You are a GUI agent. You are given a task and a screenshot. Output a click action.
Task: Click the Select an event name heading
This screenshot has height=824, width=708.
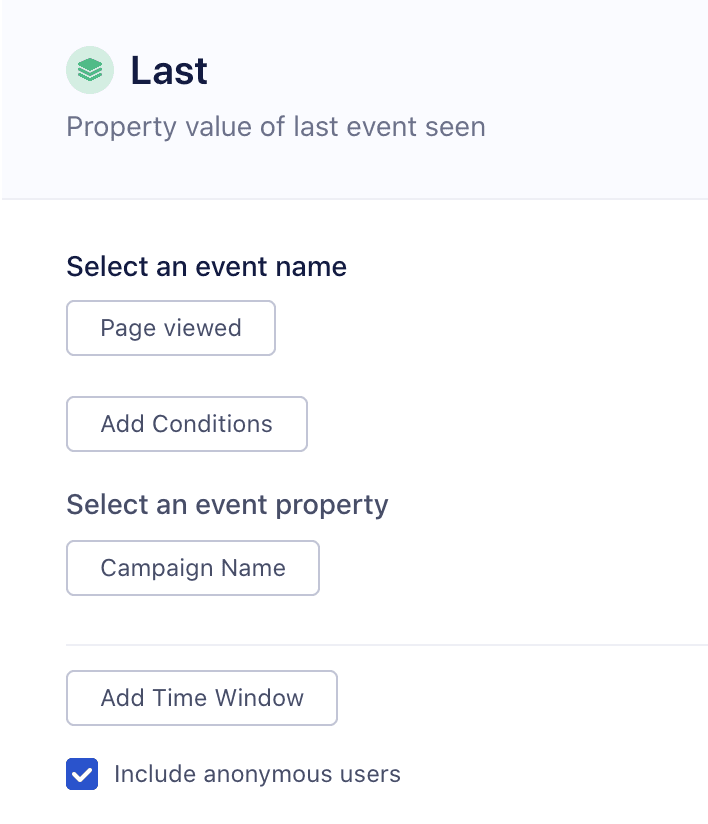[x=206, y=266]
